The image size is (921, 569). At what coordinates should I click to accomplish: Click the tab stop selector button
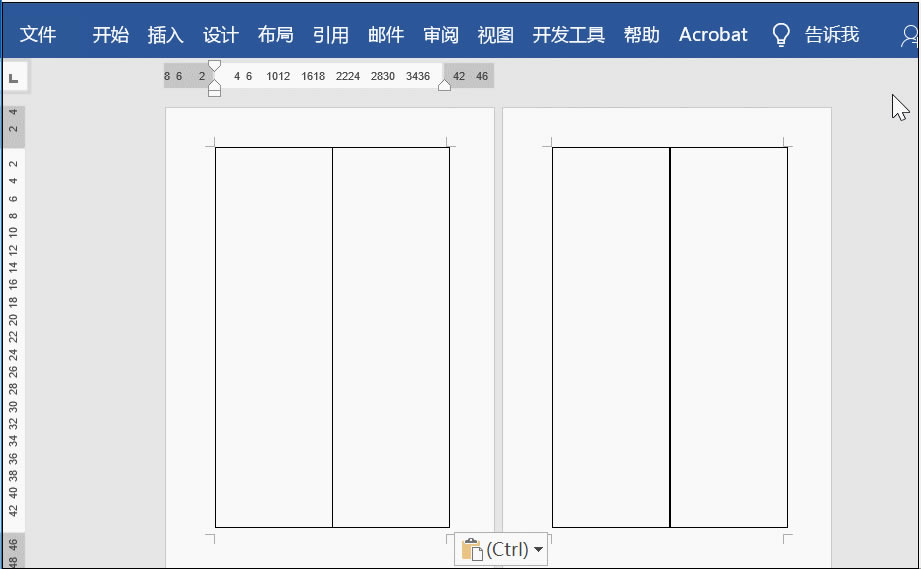(15, 78)
